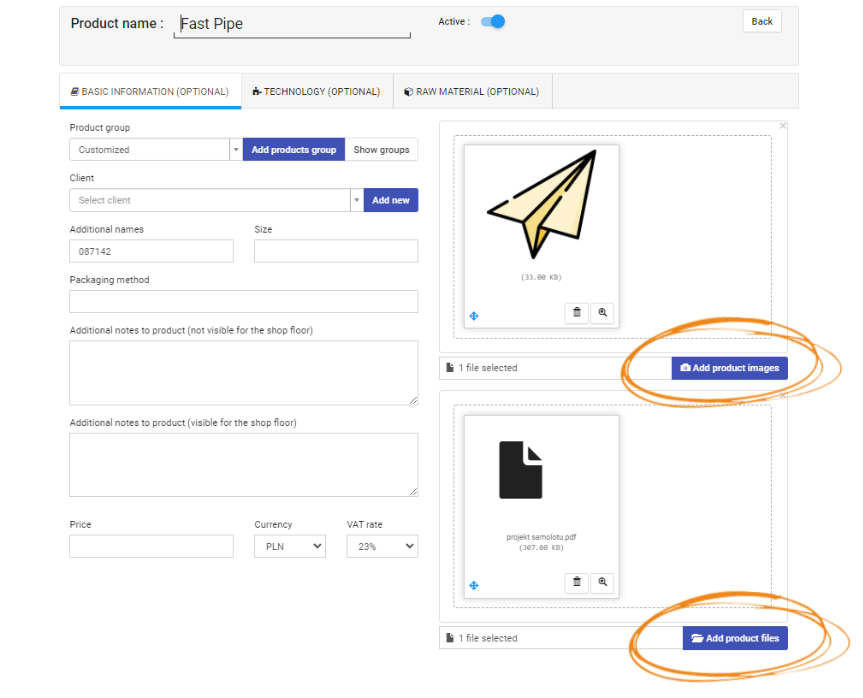
Task: Delete the paper plane product image
Action: [x=577, y=313]
